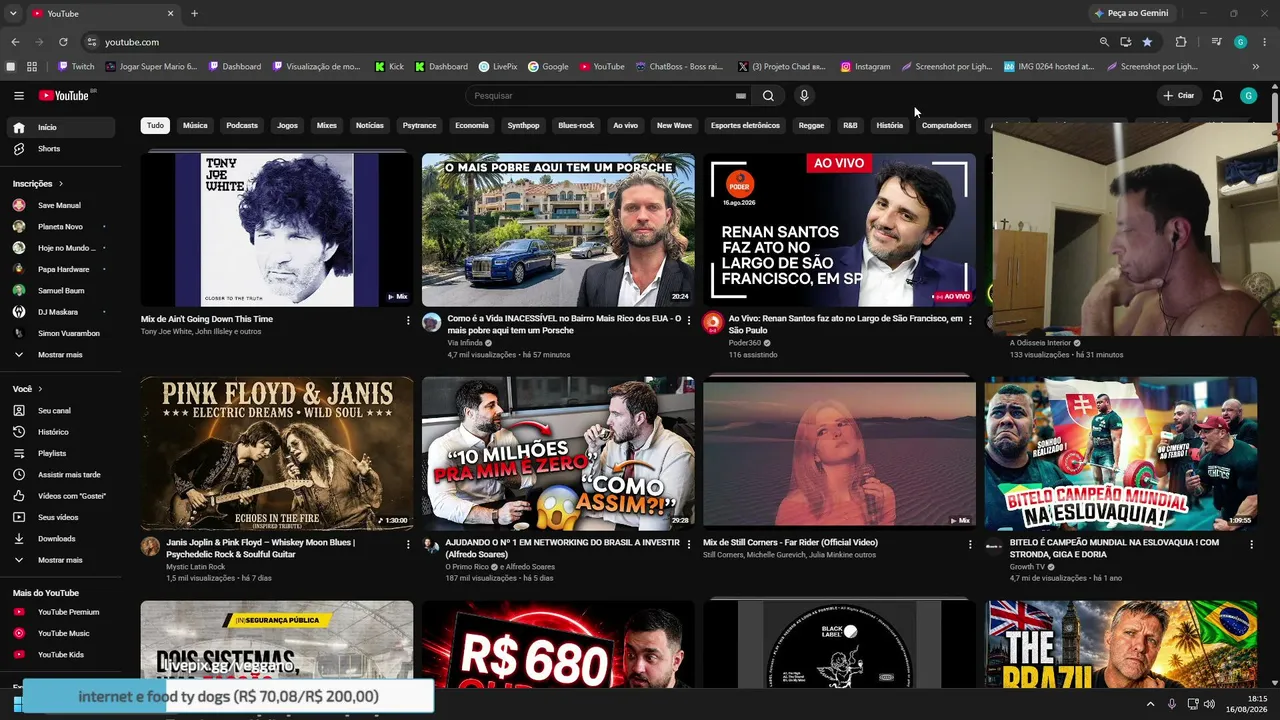Click the Peça ao Gemini button
The width and height of the screenshot is (1280, 720).
(x=1131, y=13)
